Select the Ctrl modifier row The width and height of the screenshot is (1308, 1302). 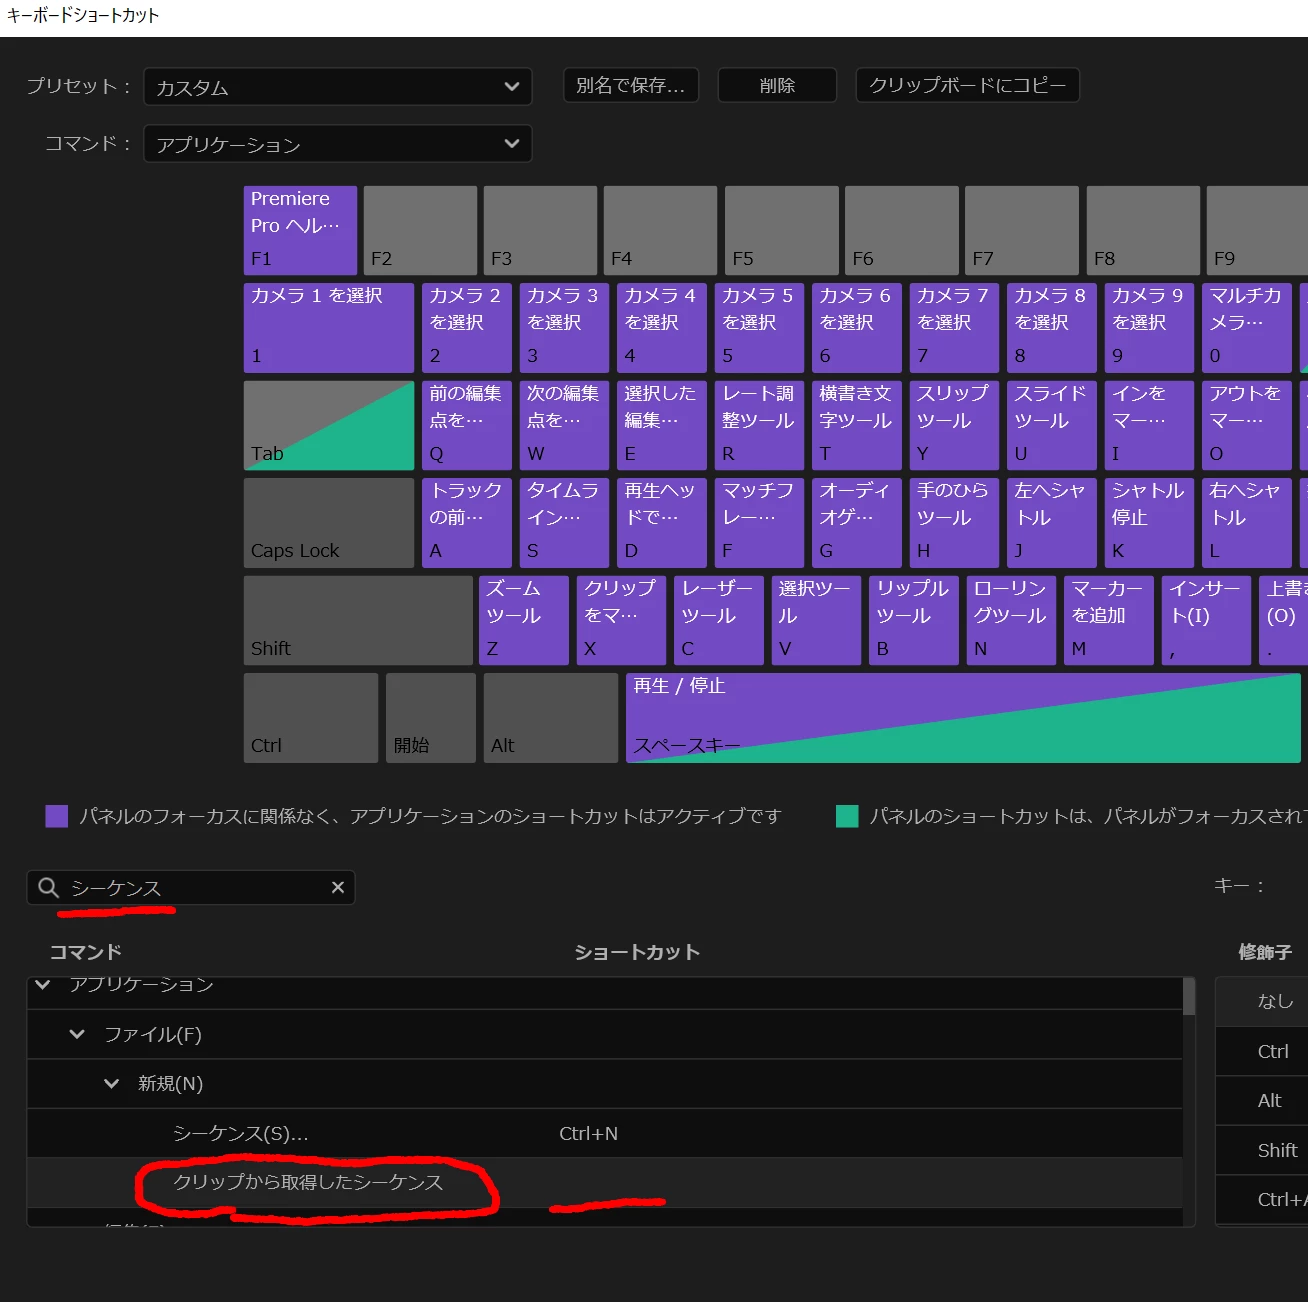[1262, 1051]
